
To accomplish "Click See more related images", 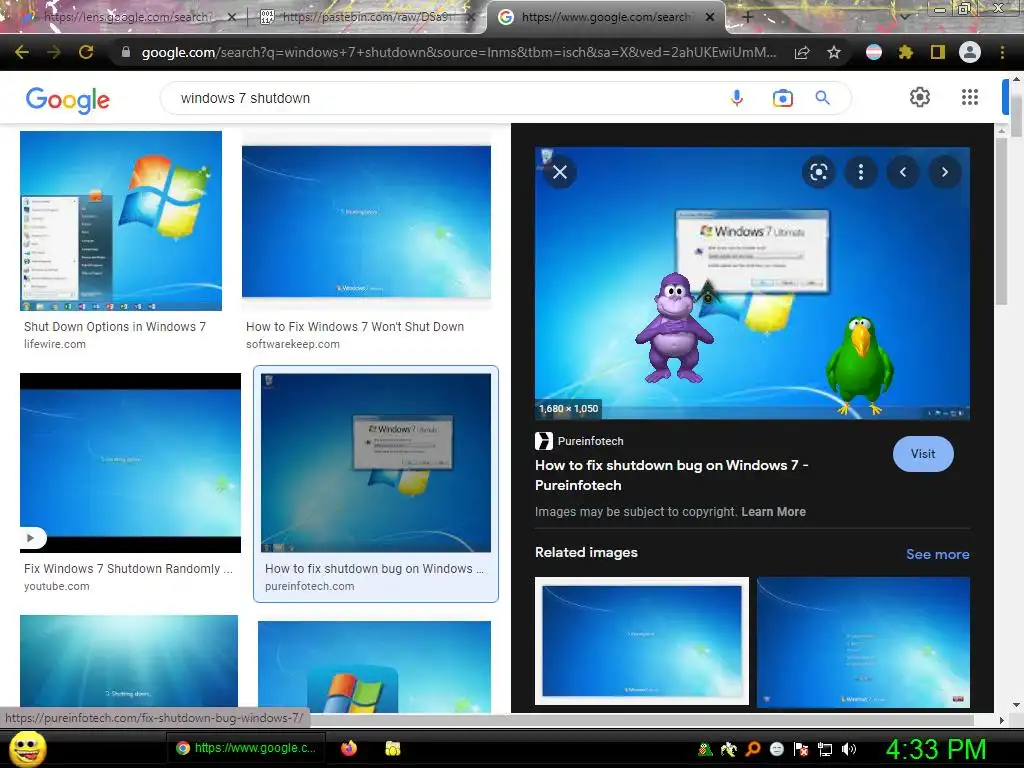I will pos(937,554).
